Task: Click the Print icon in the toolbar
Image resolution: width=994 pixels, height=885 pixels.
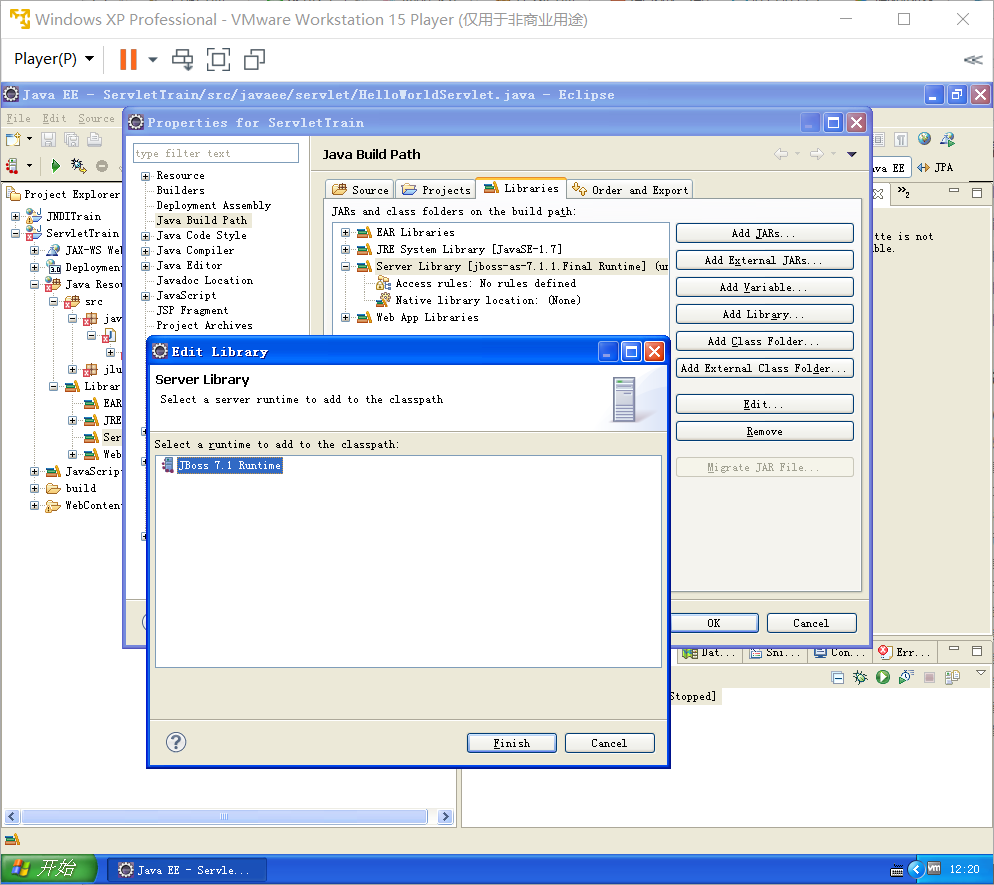Action: pyautogui.click(x=94, y=139)
